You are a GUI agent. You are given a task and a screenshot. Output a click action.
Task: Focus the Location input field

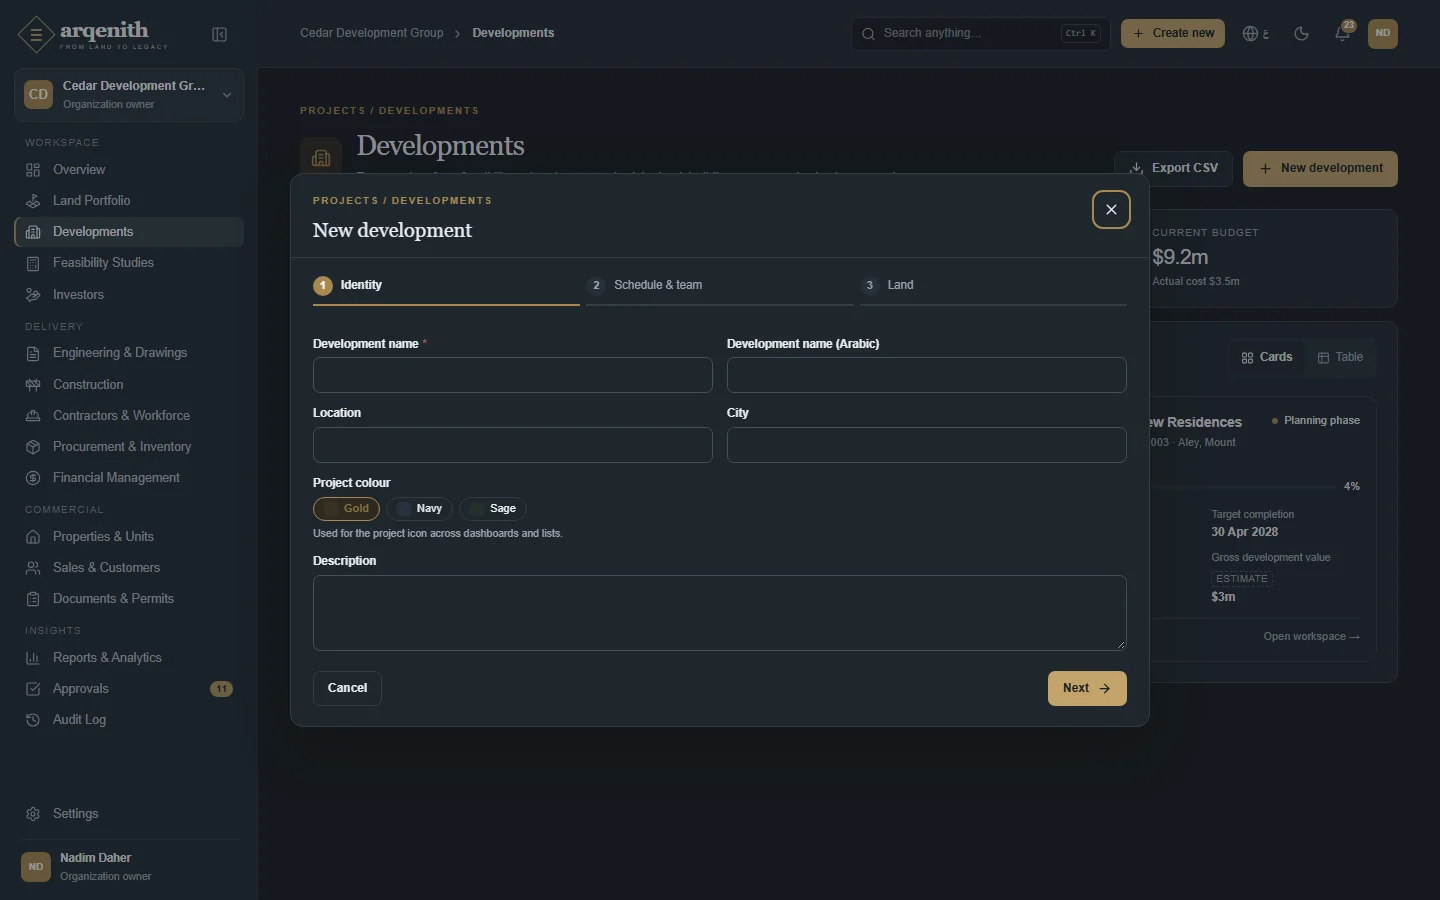[x=513, y=445]
